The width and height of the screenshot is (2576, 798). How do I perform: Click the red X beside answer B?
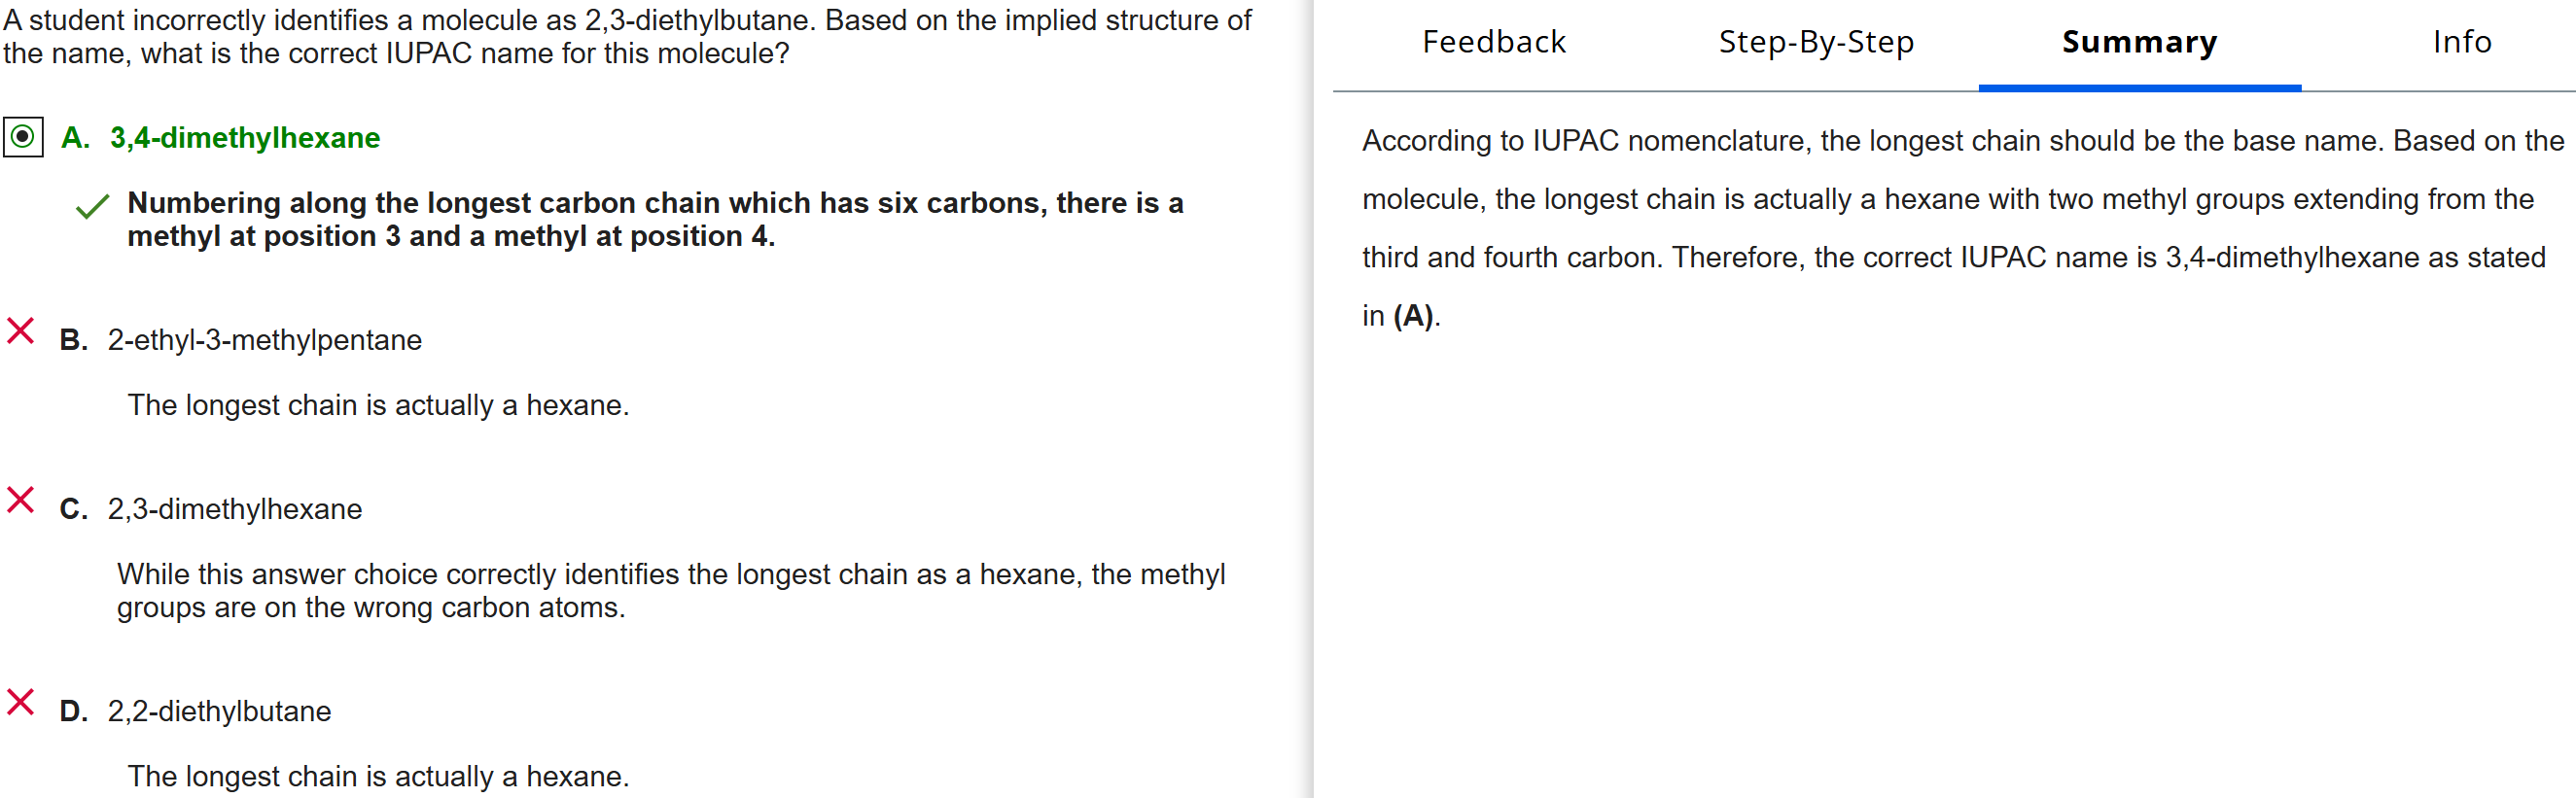click(x=21, y=331)
